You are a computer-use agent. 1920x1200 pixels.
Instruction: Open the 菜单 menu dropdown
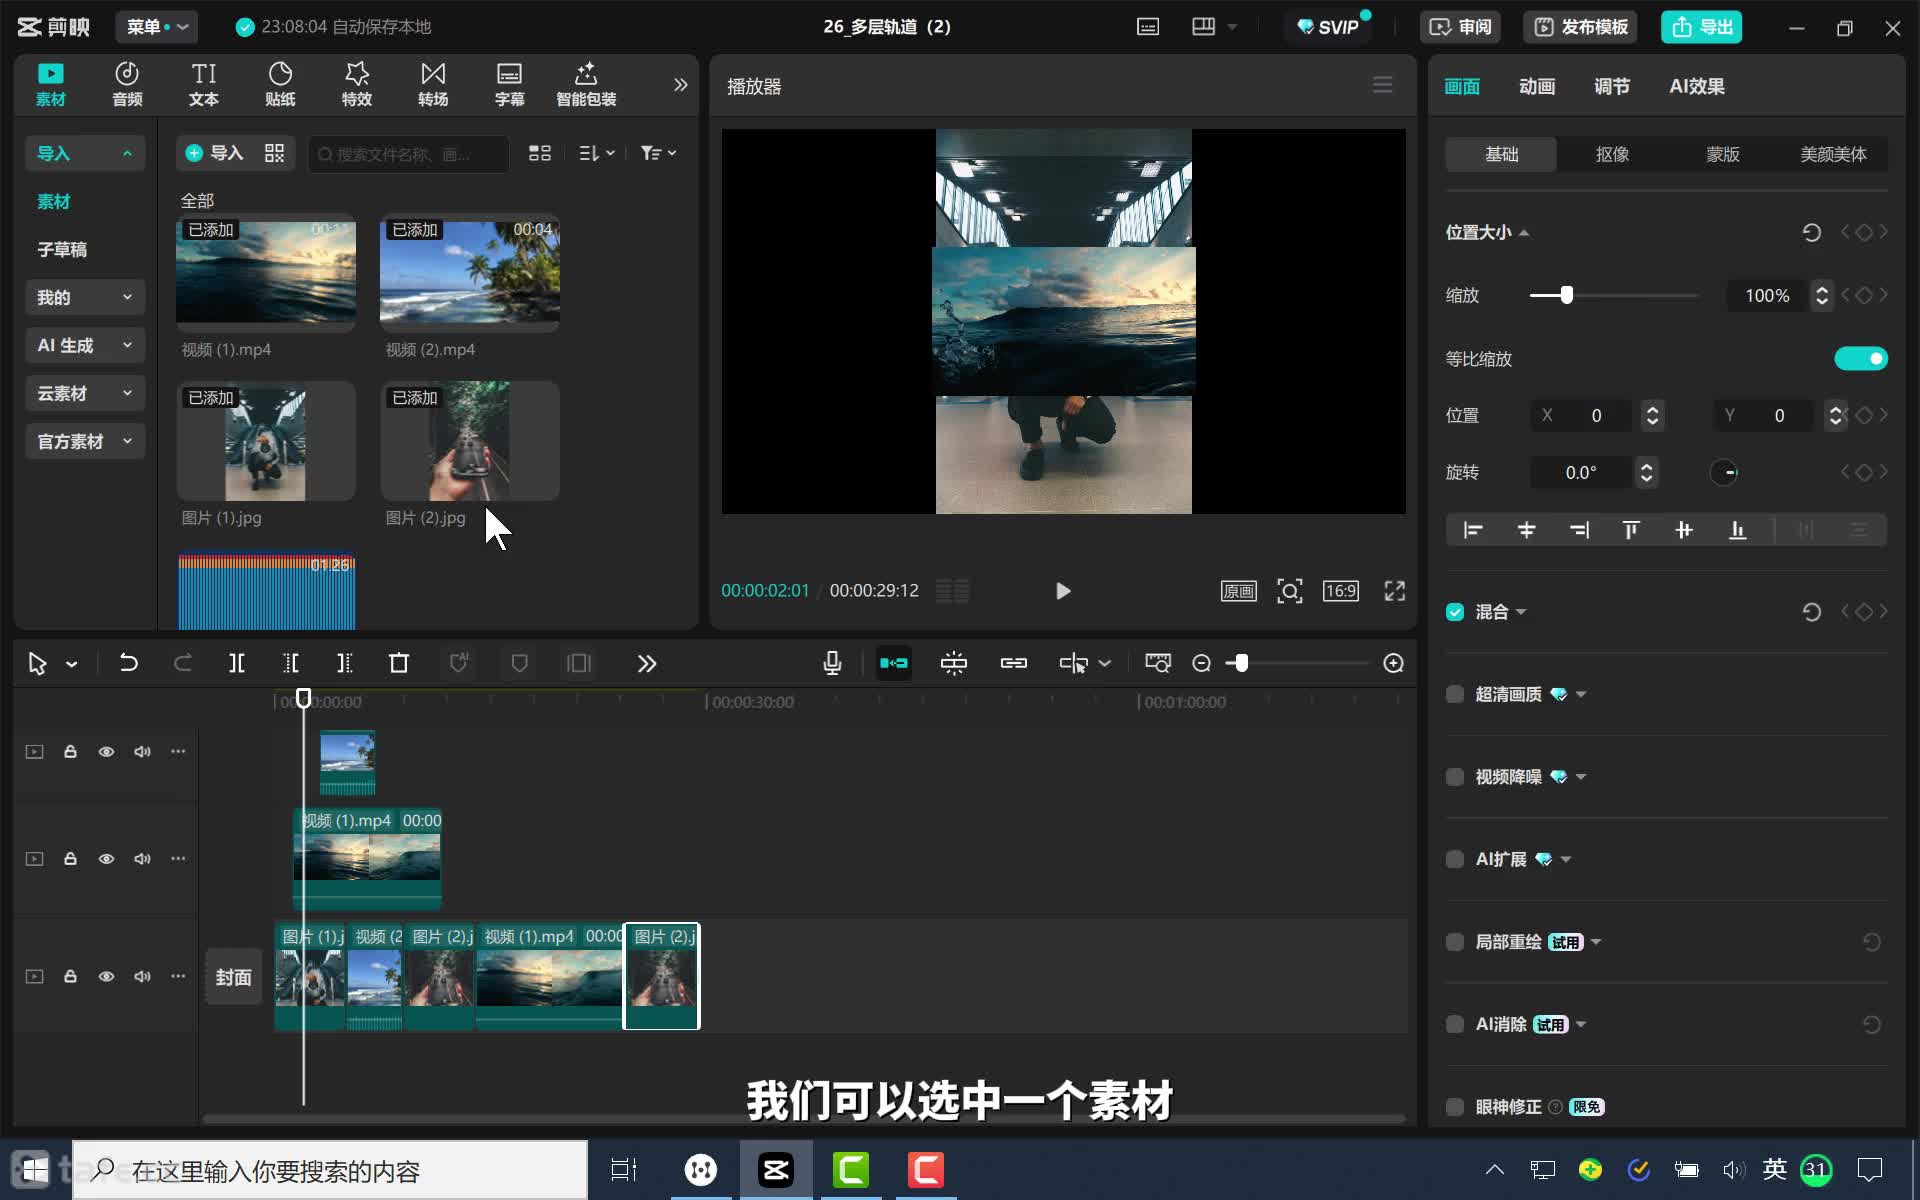coord(157,27)
